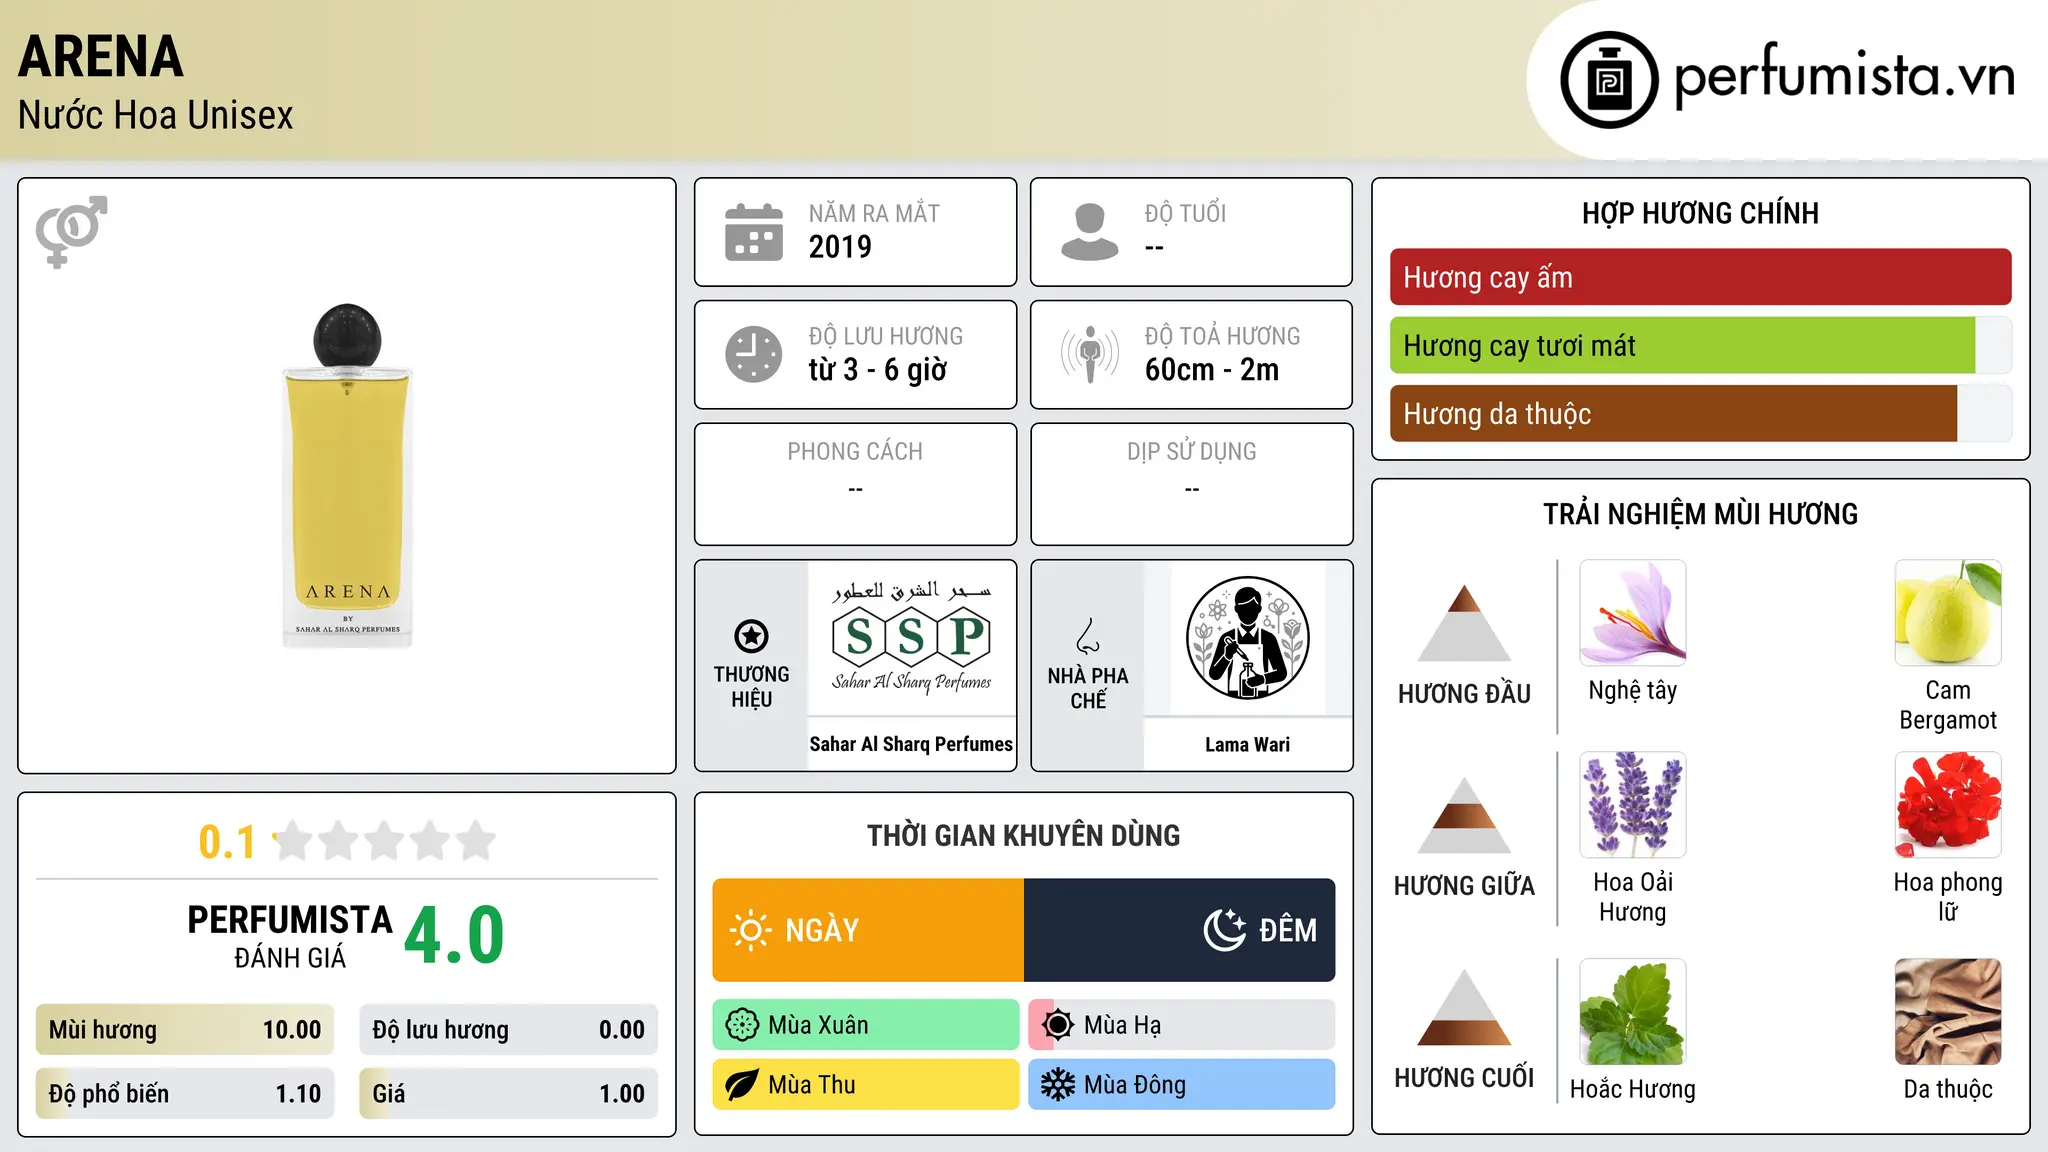Click the snowflake icon for Mùa Đông
Viewport: 2048px width, 1152px height.
1058,1085
